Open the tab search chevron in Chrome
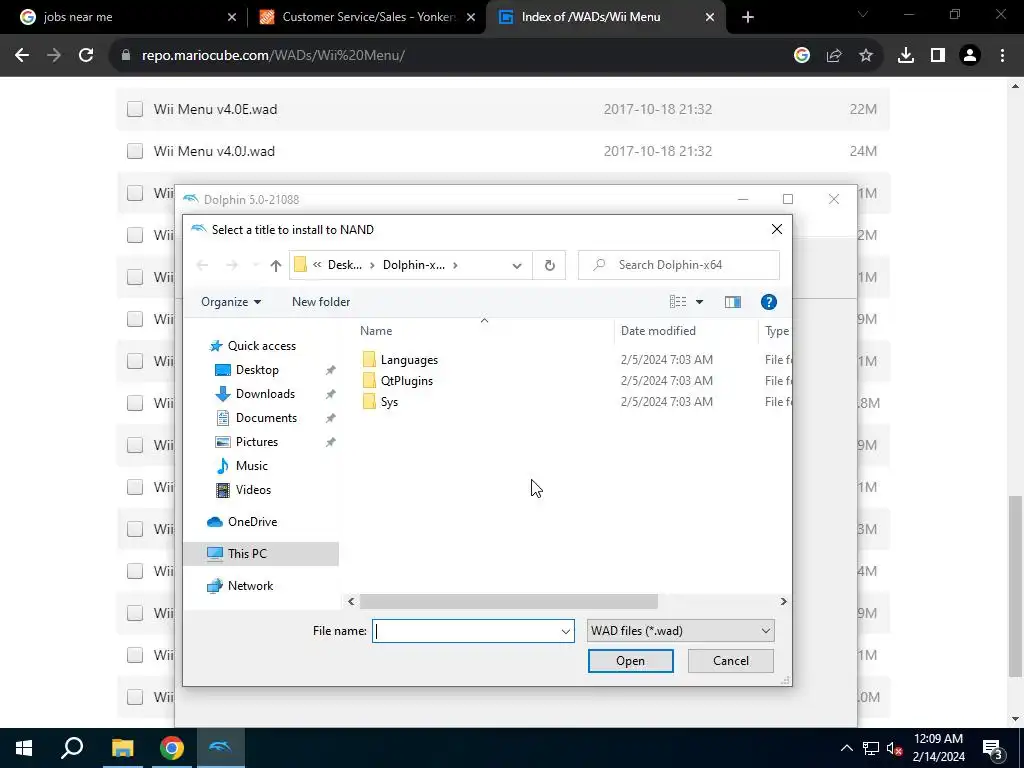 863,15
